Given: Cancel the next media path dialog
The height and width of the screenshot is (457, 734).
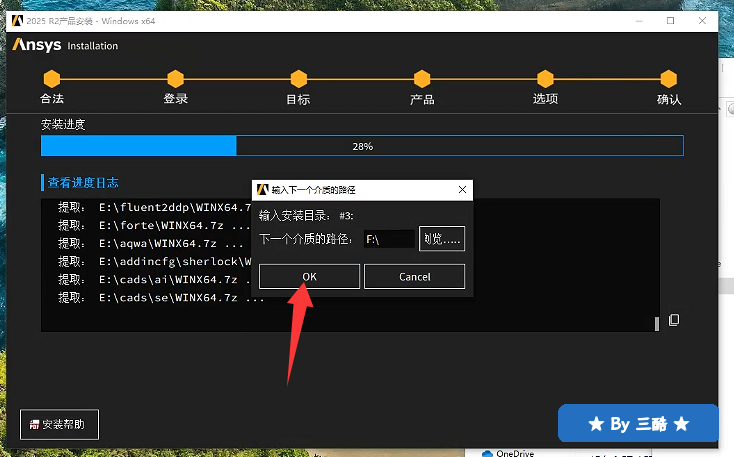Looking at the screenshot, I should (x=414, y=277).
